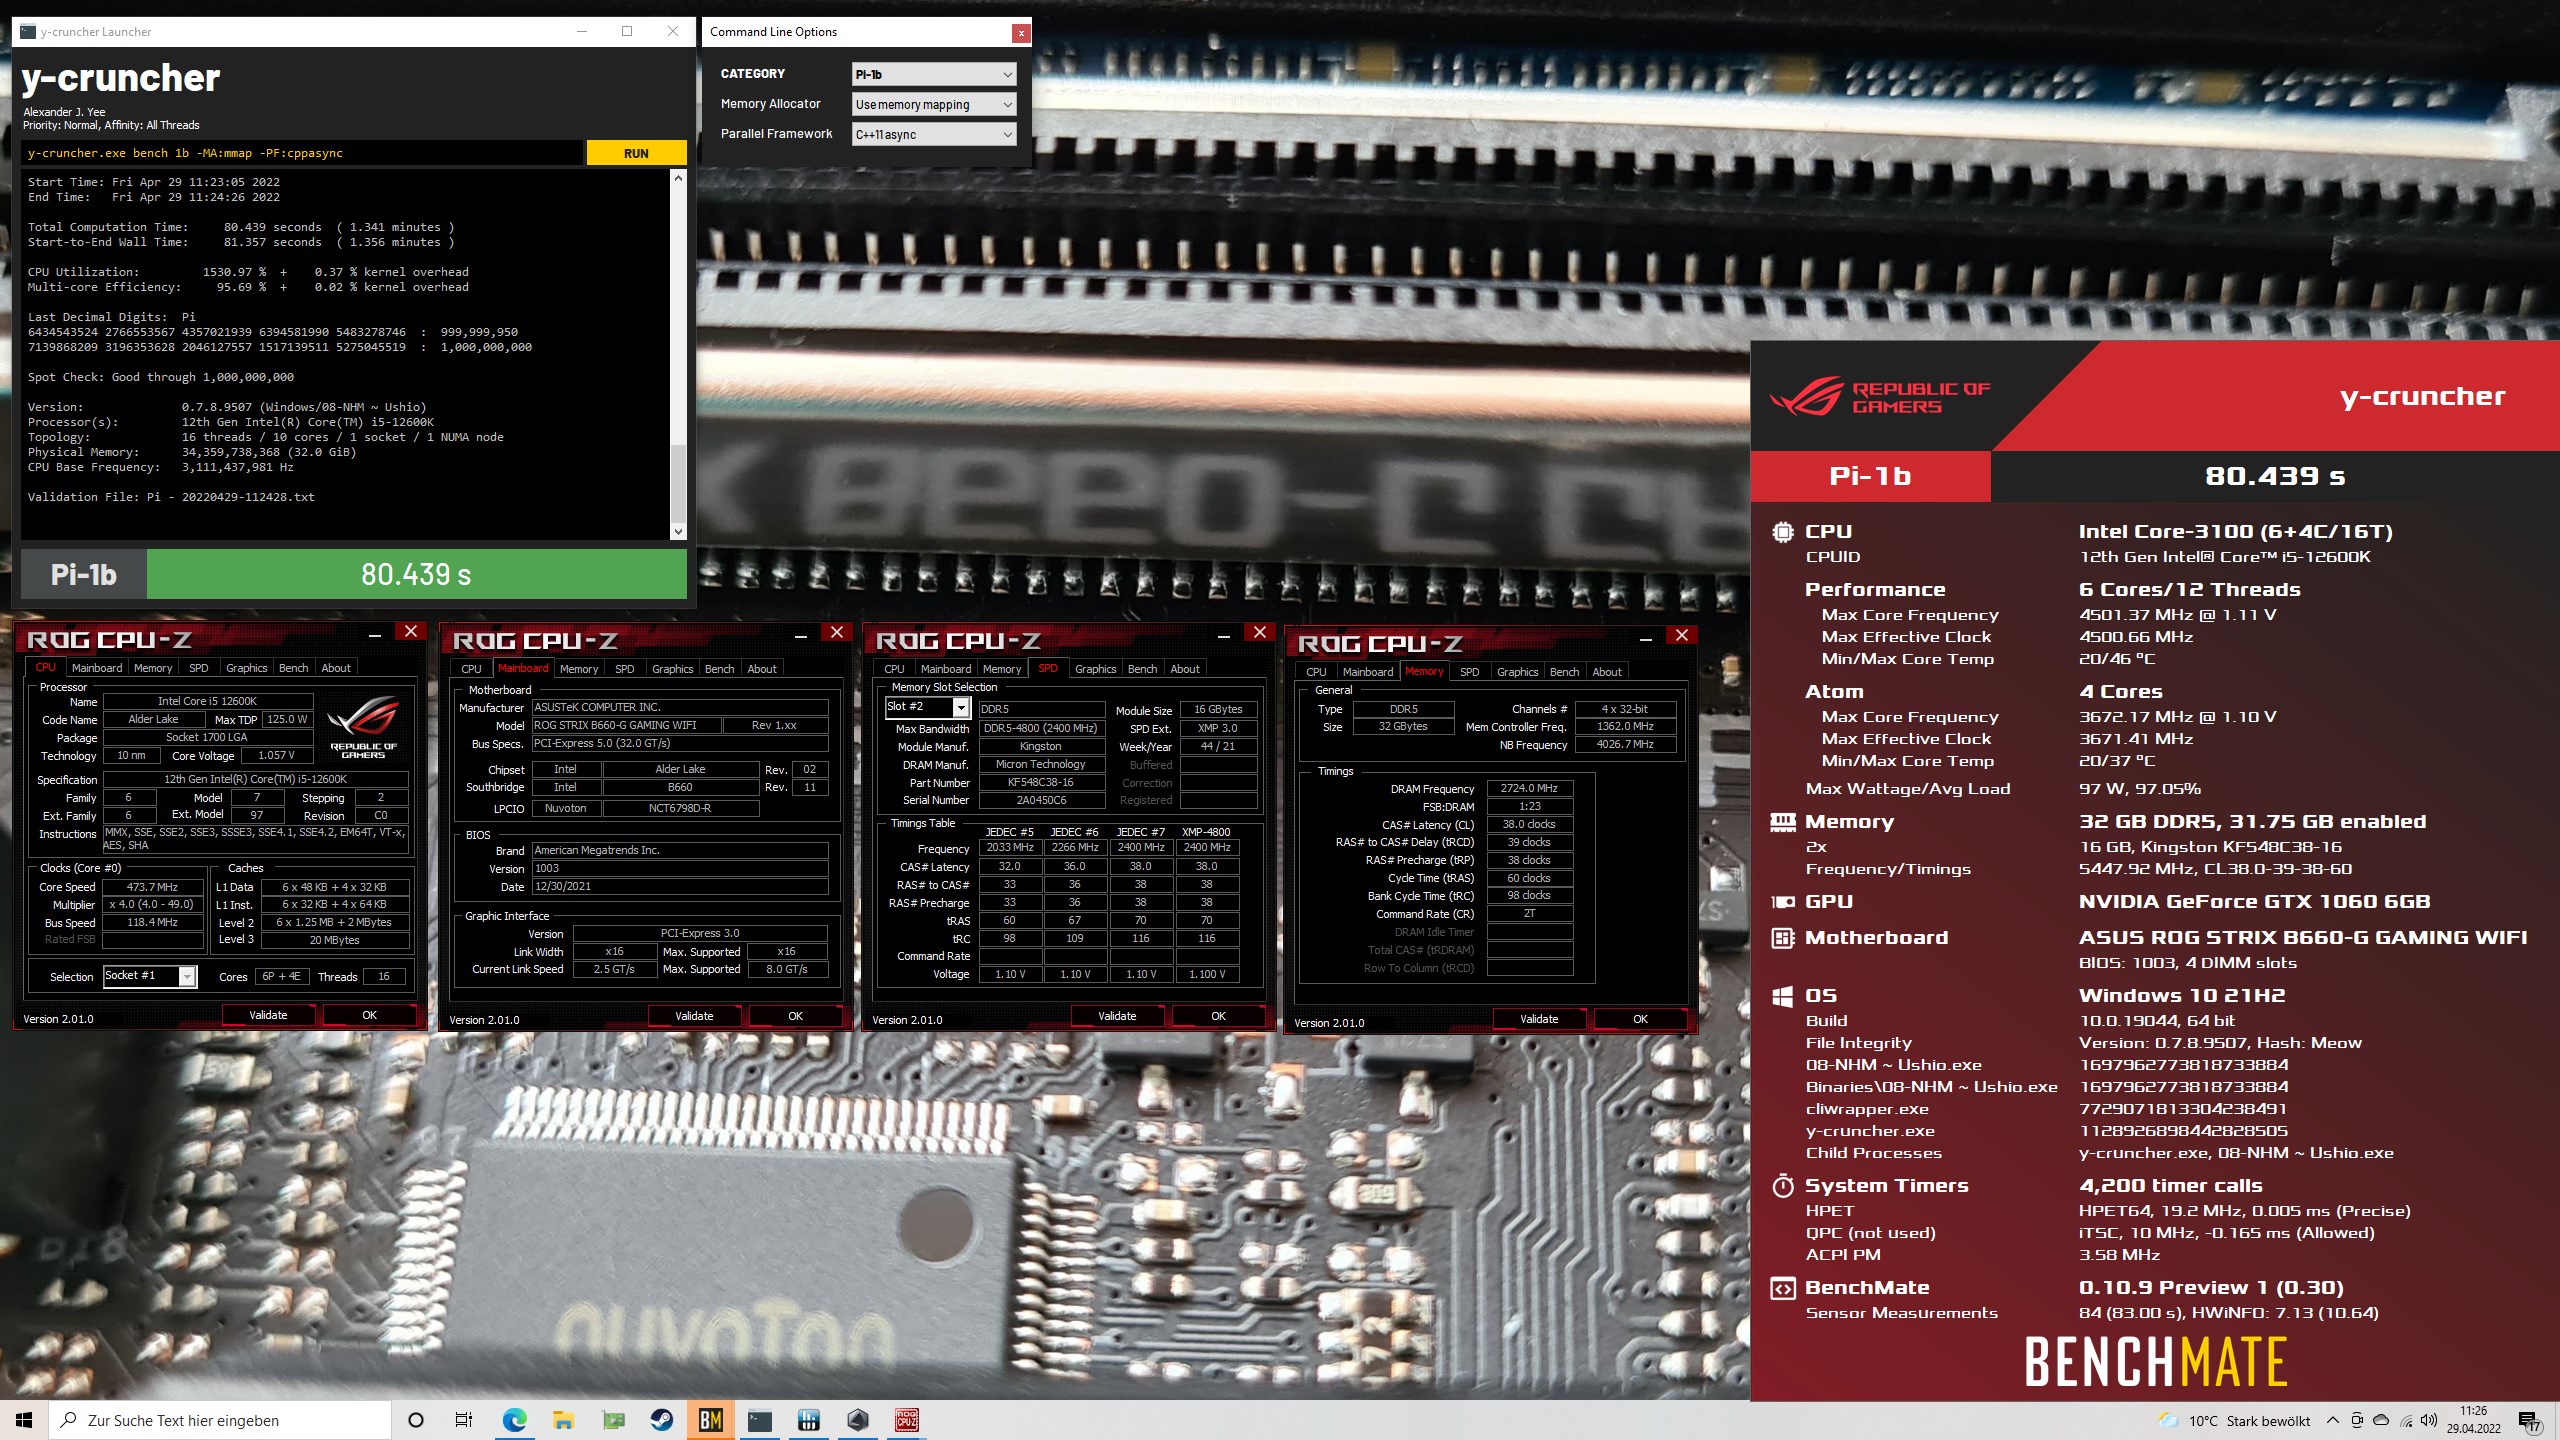The width and height of the screenshot is (2560, 1440).
Task: Switch to the Memory tab in the CPU-Z SPD window
Action: pyautogui.click(x=1002, y=669)
